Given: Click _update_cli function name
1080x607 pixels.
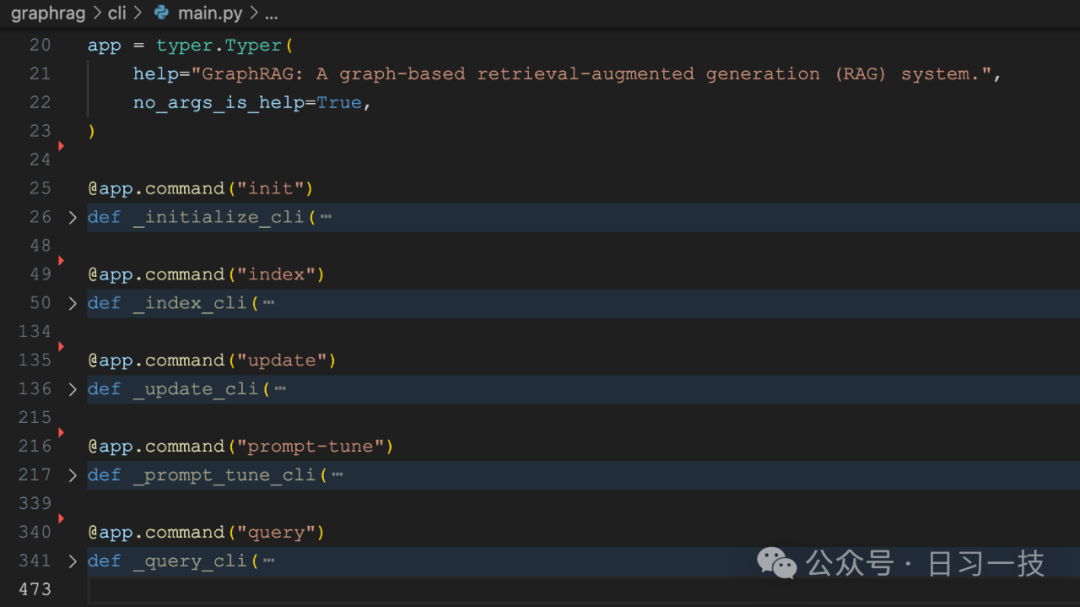Looking at the screenshot, I should coord(196,389).
